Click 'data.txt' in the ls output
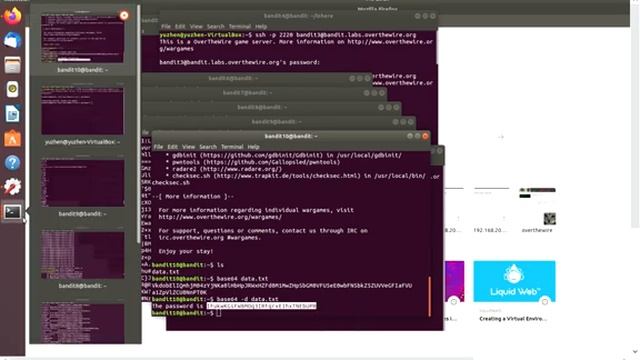Screen dimensions: 640x360 [165, 271]
